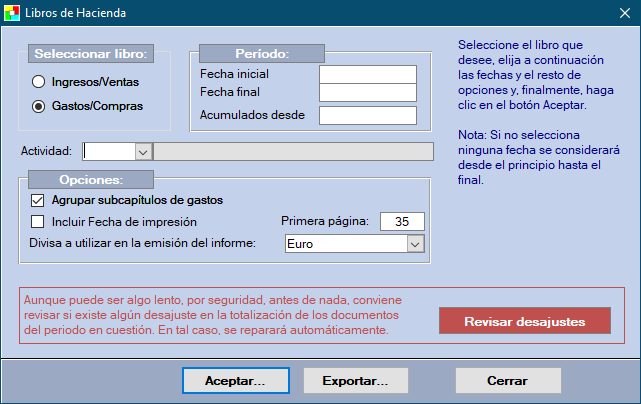Open the Euro currency dropdown arrow
The image size is (641, 404).
[x=415, y=244]
